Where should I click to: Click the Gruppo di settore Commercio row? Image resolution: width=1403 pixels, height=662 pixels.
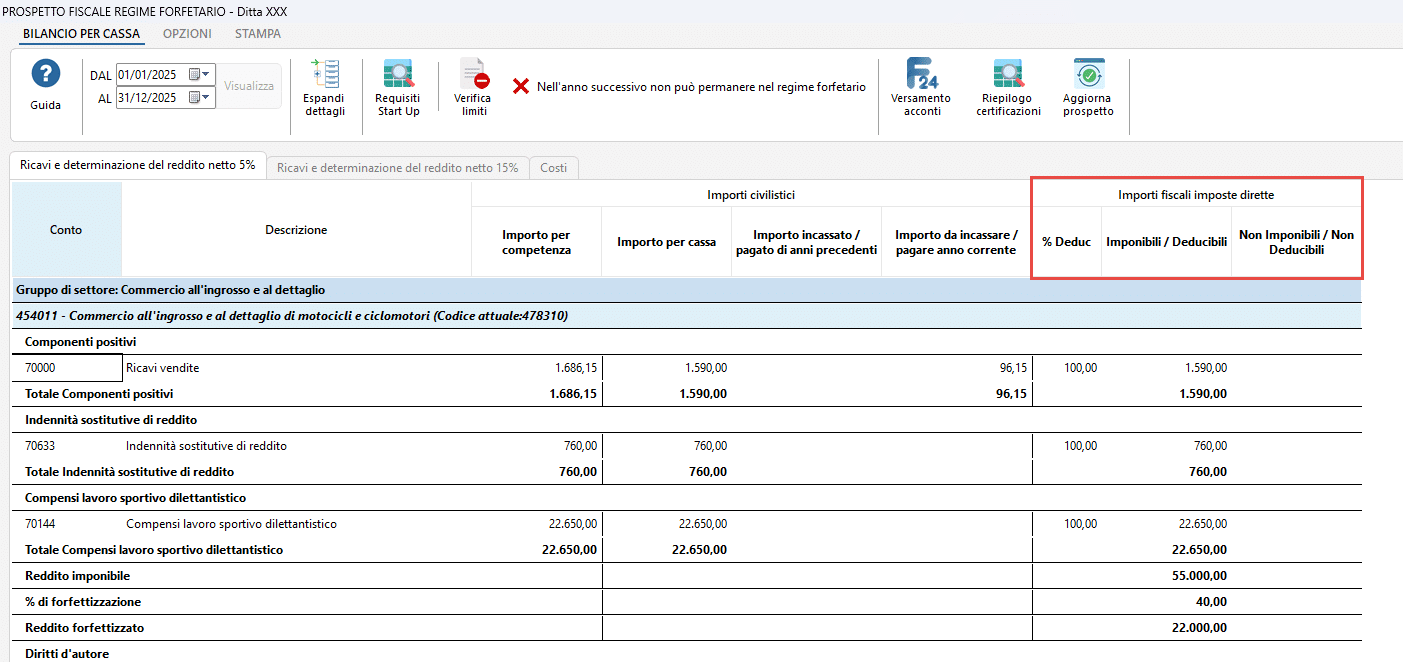click(x=686, y=290)
